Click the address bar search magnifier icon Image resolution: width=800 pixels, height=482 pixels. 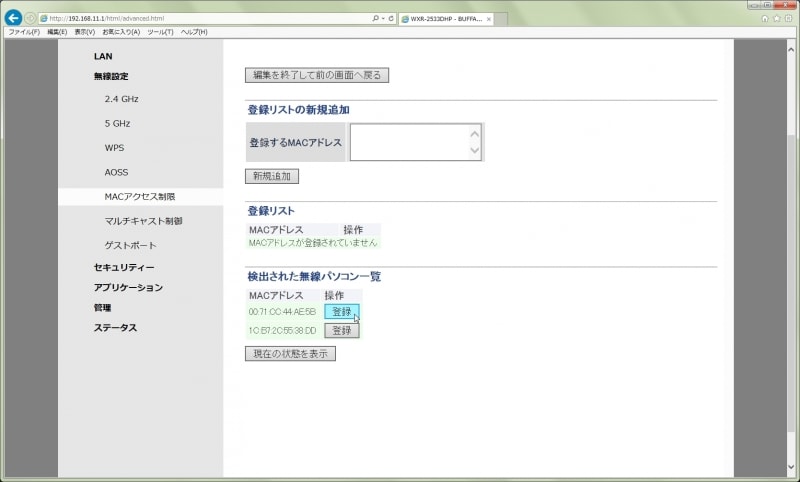coord(375,19)
